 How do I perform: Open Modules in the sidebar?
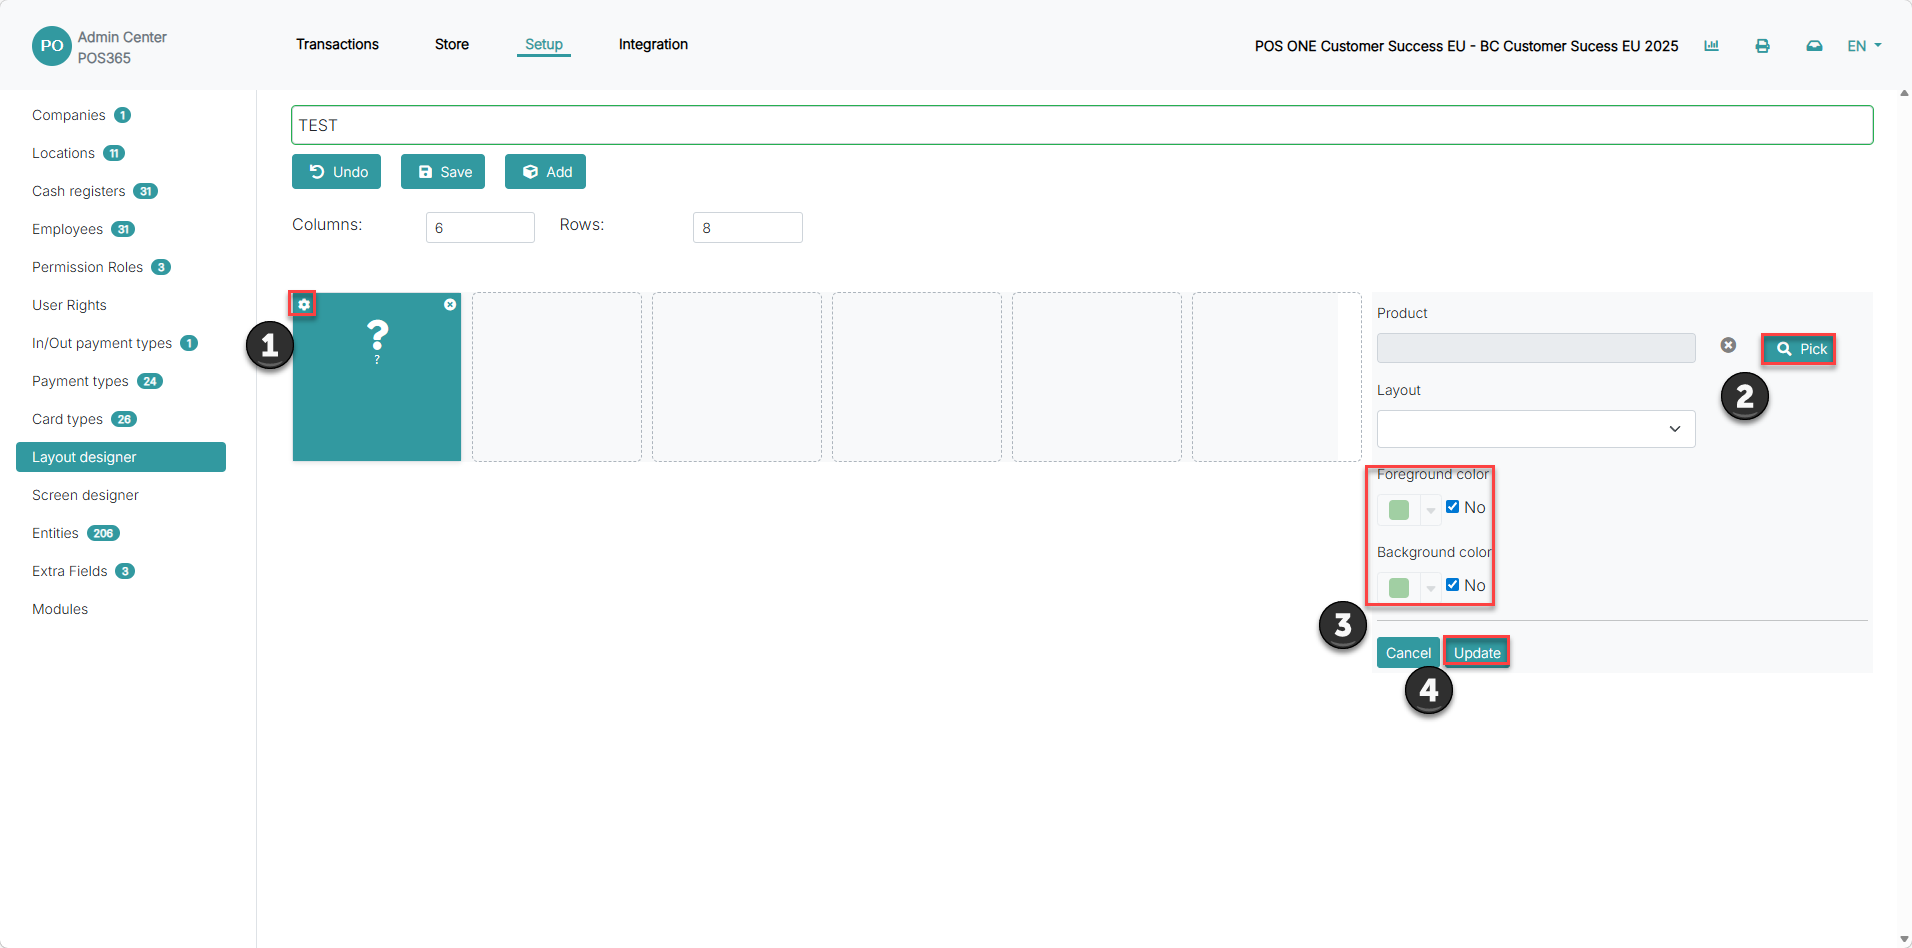tap(60, 609)
